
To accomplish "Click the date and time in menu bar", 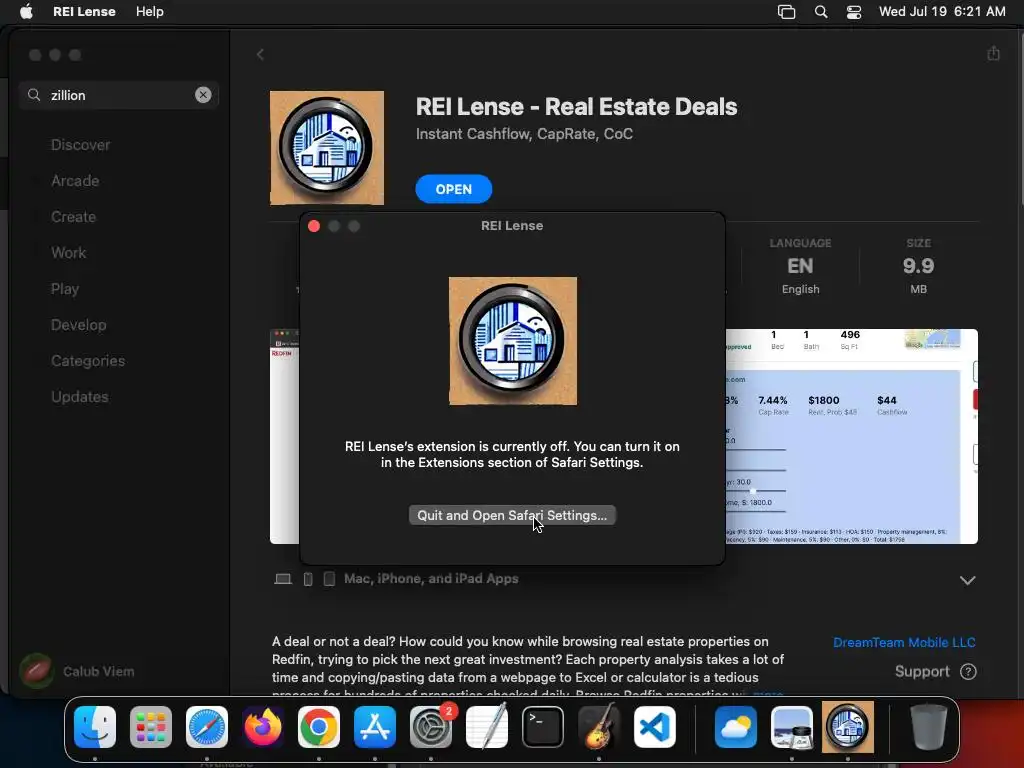I will tap(942, 12).
